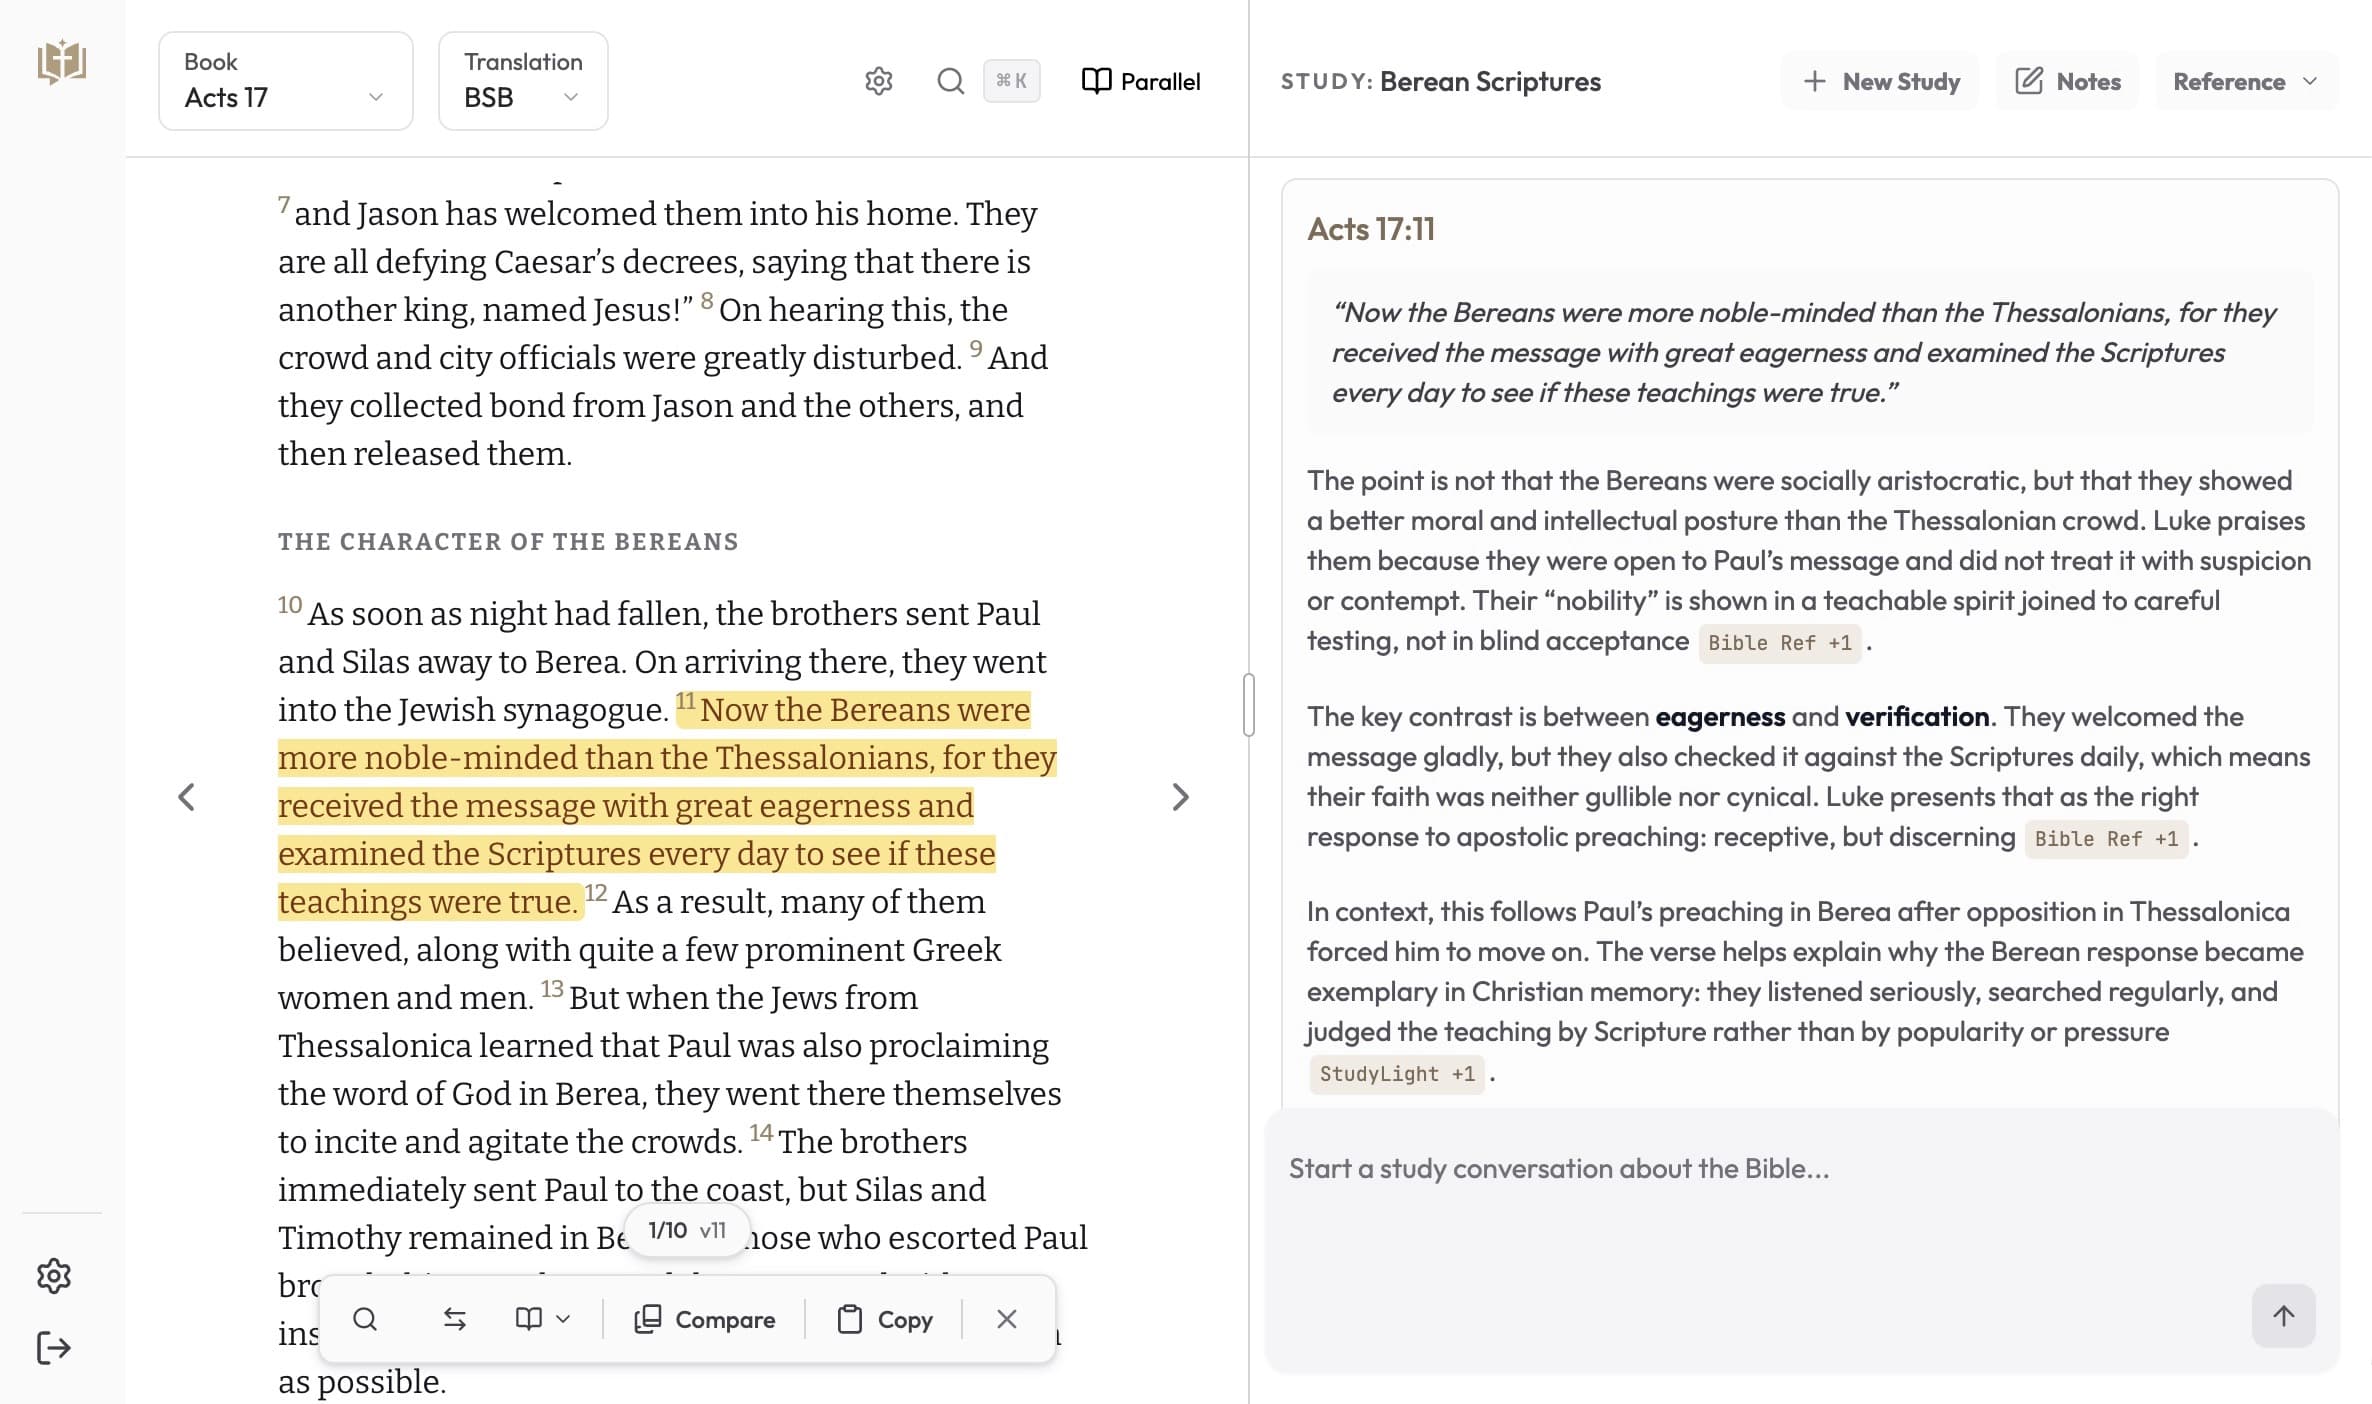Open cross-references with the swap arrows icon
This screenshot has width=2372, height=1404.
coord(455,1319)
